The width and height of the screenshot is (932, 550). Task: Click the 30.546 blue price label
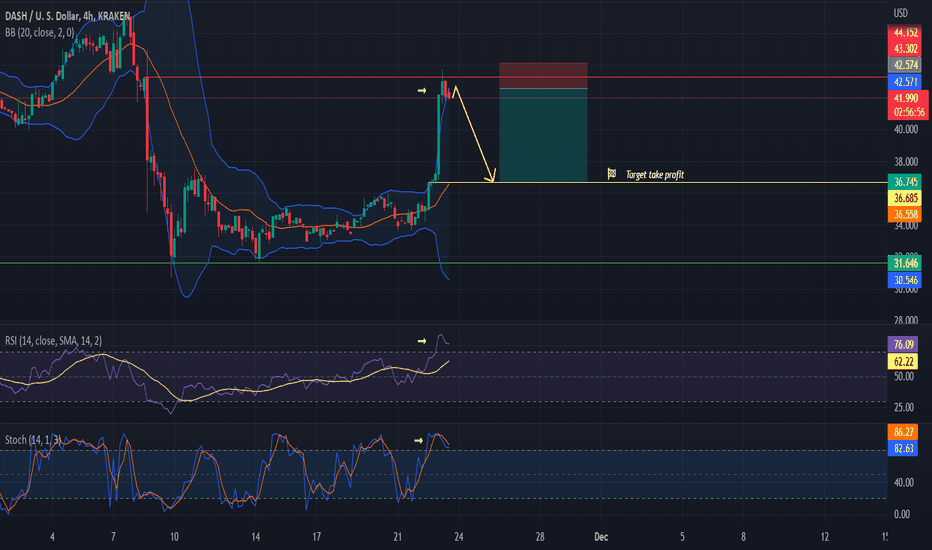905,279
